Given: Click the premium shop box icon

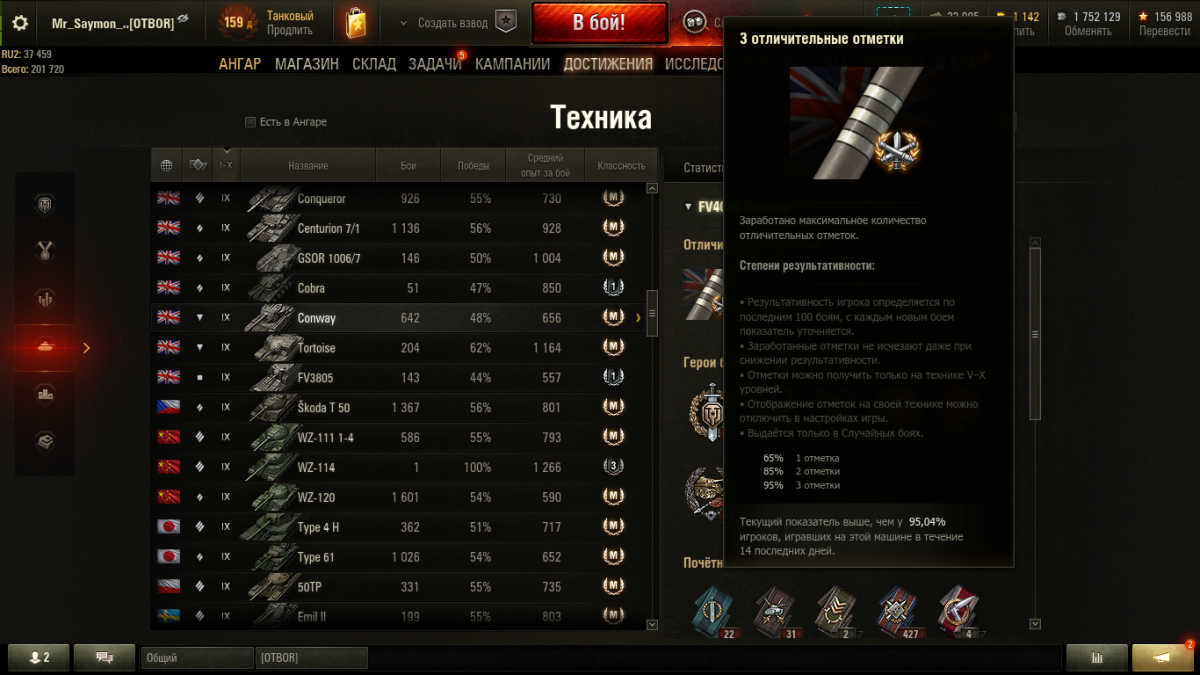Looking at the screenshot, I should 356,22.
